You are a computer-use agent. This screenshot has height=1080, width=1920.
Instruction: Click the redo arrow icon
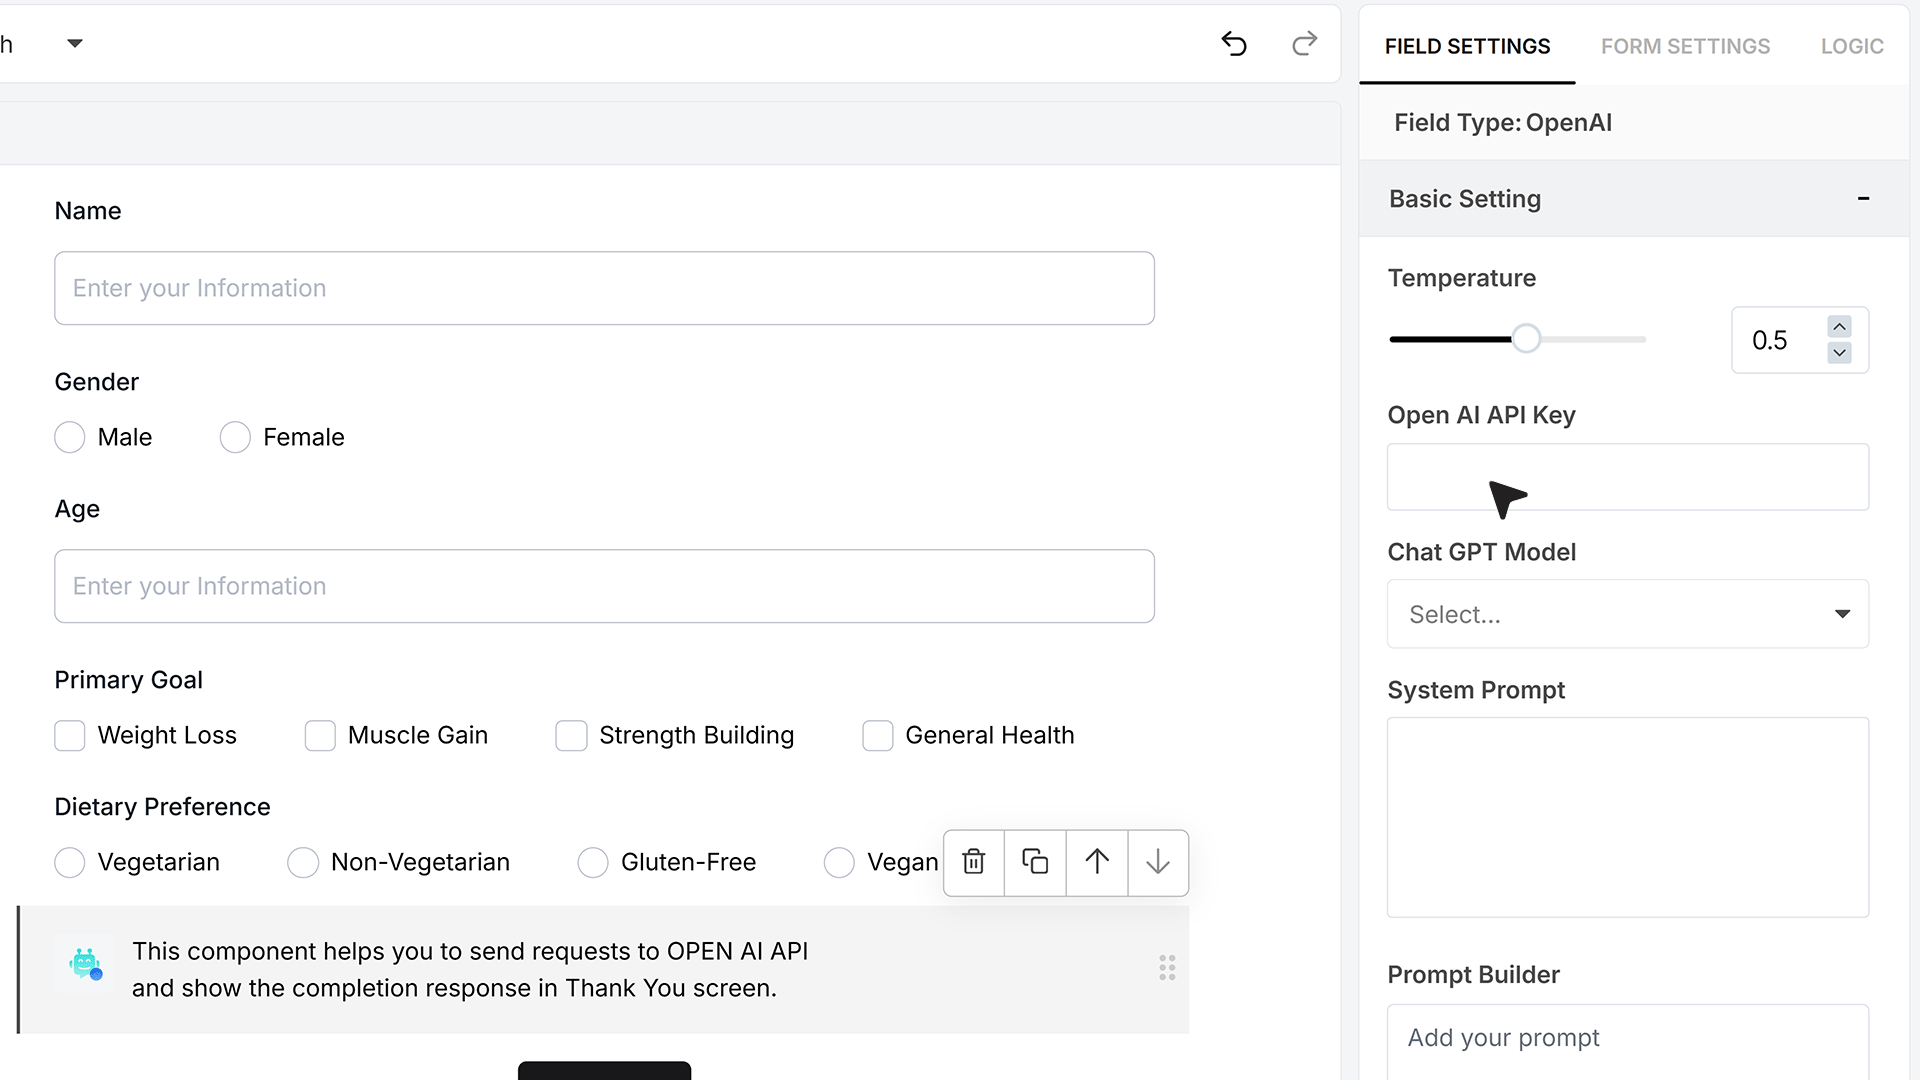tap(1304, 44)
